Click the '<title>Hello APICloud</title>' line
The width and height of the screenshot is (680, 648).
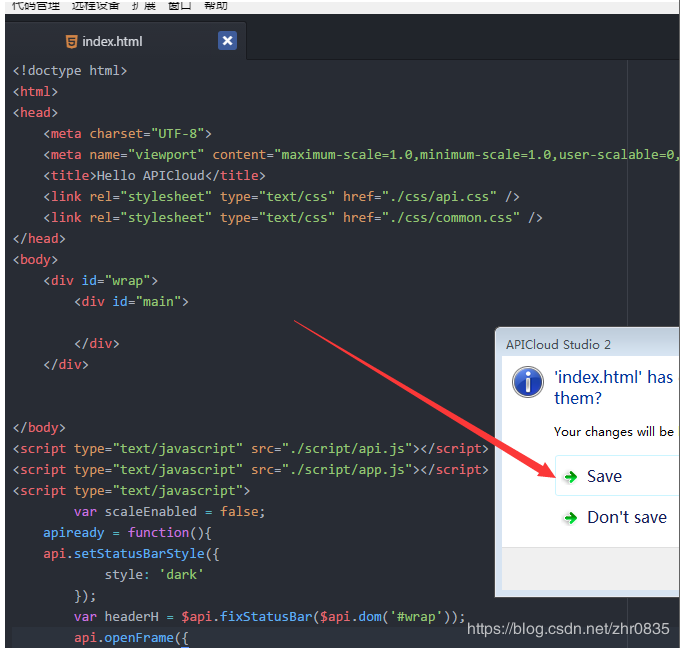[x=154, y=176]
